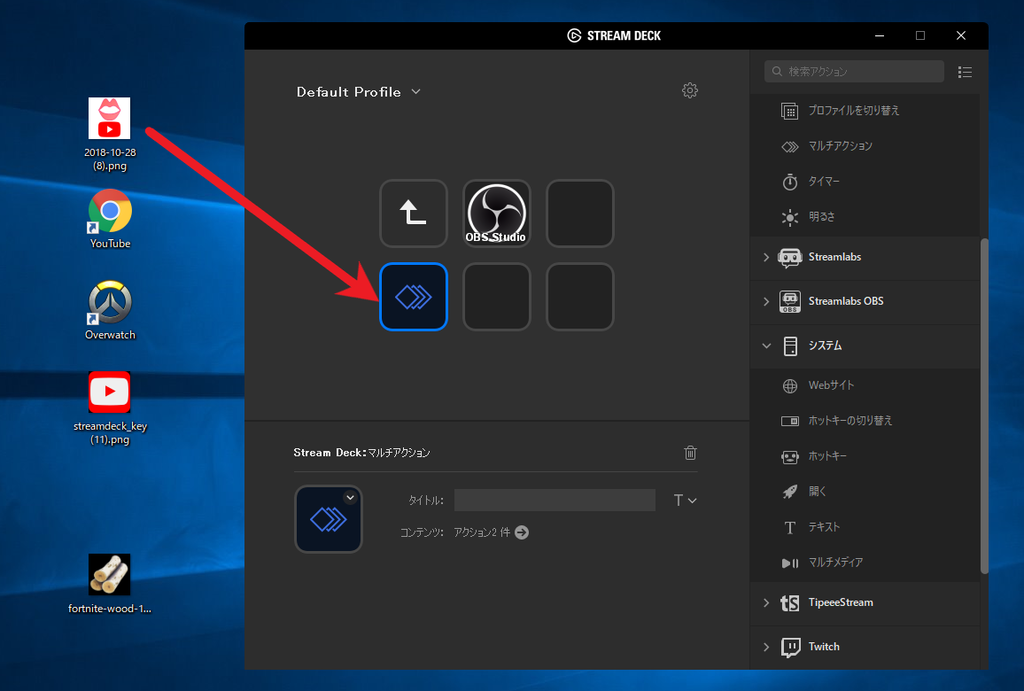Click the プロファイルを切り替え icon
Viewport: 1024px width, 691px height.
coord(790,111)
